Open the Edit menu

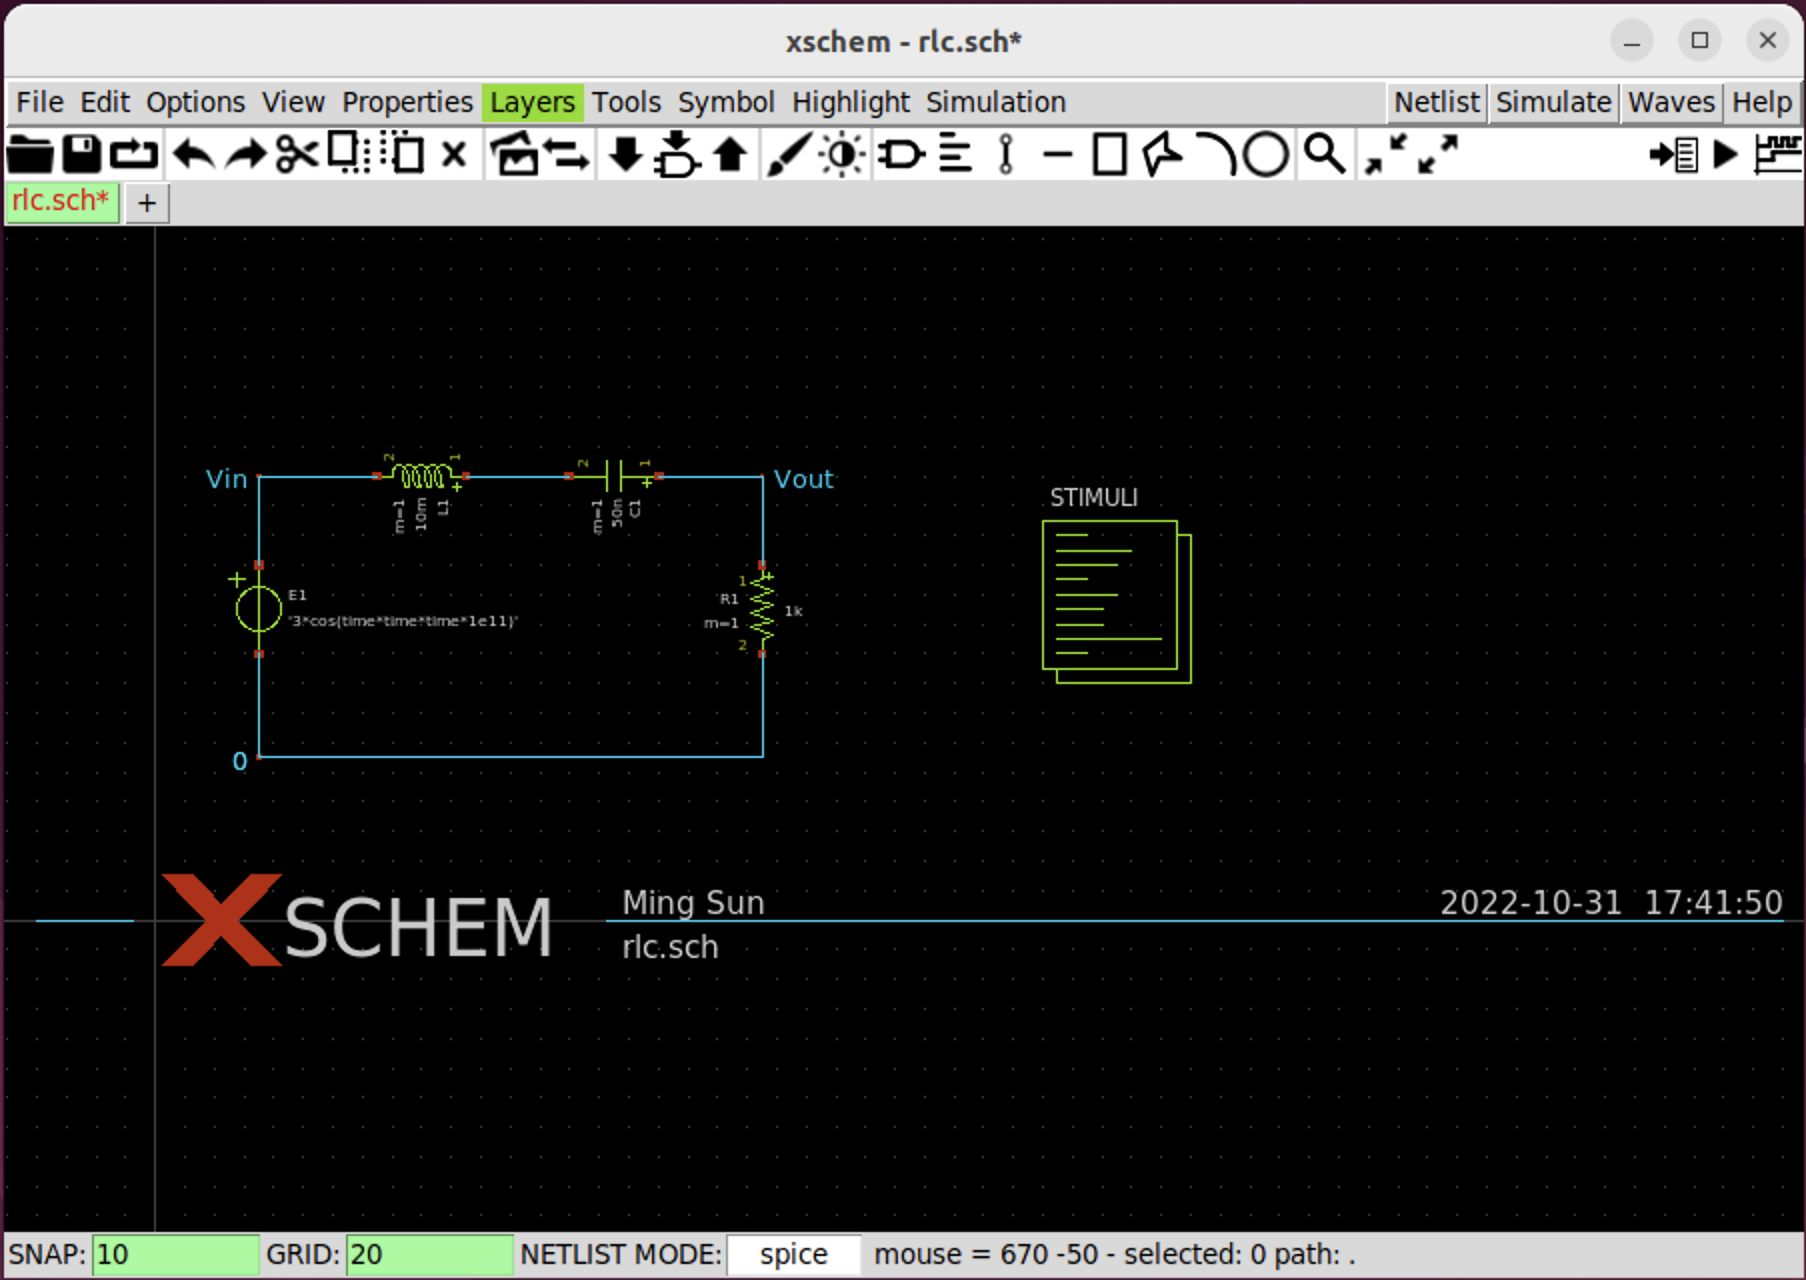point(105,102)
